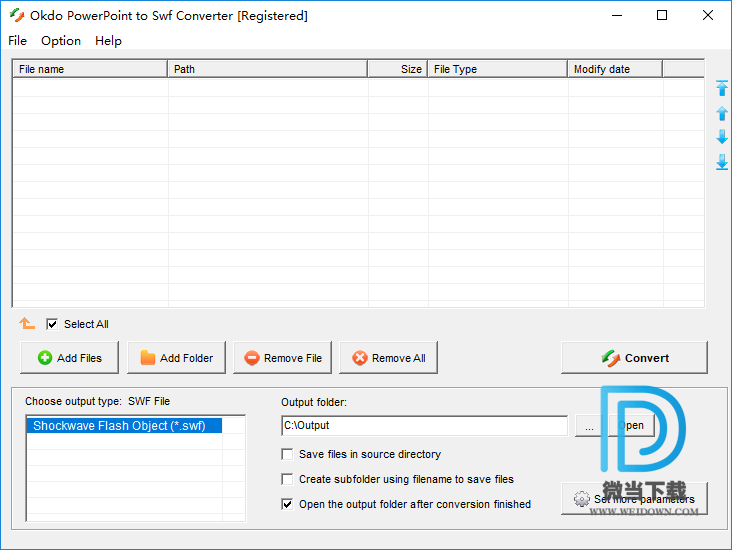
Task: Select Shockwave Flash Object (*.swf) output type
Action: [x=124, y=426]
